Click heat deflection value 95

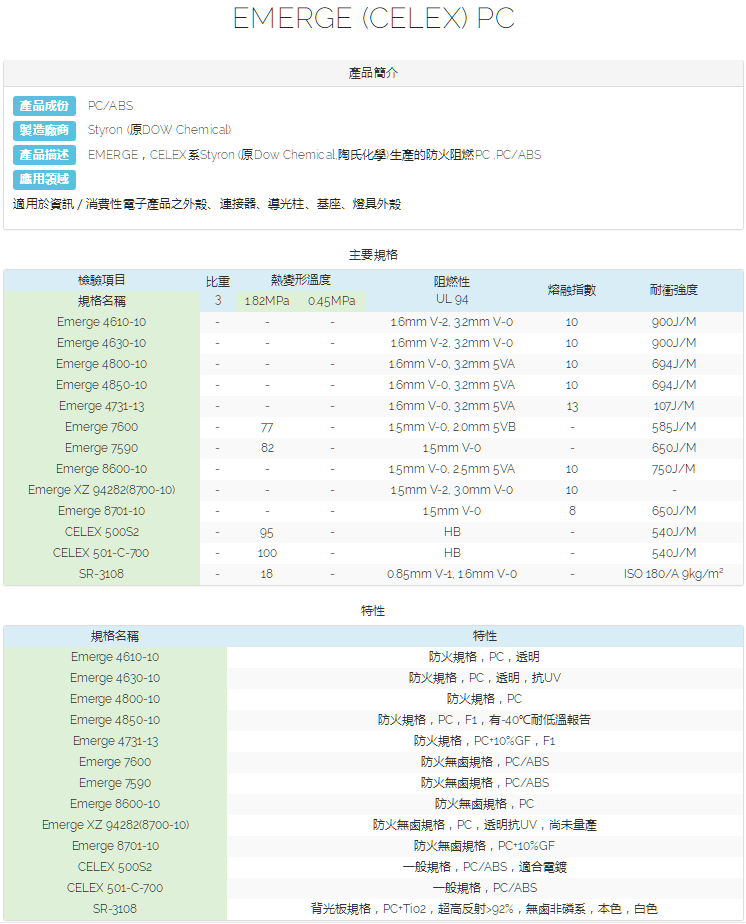(x=267, y=532)
